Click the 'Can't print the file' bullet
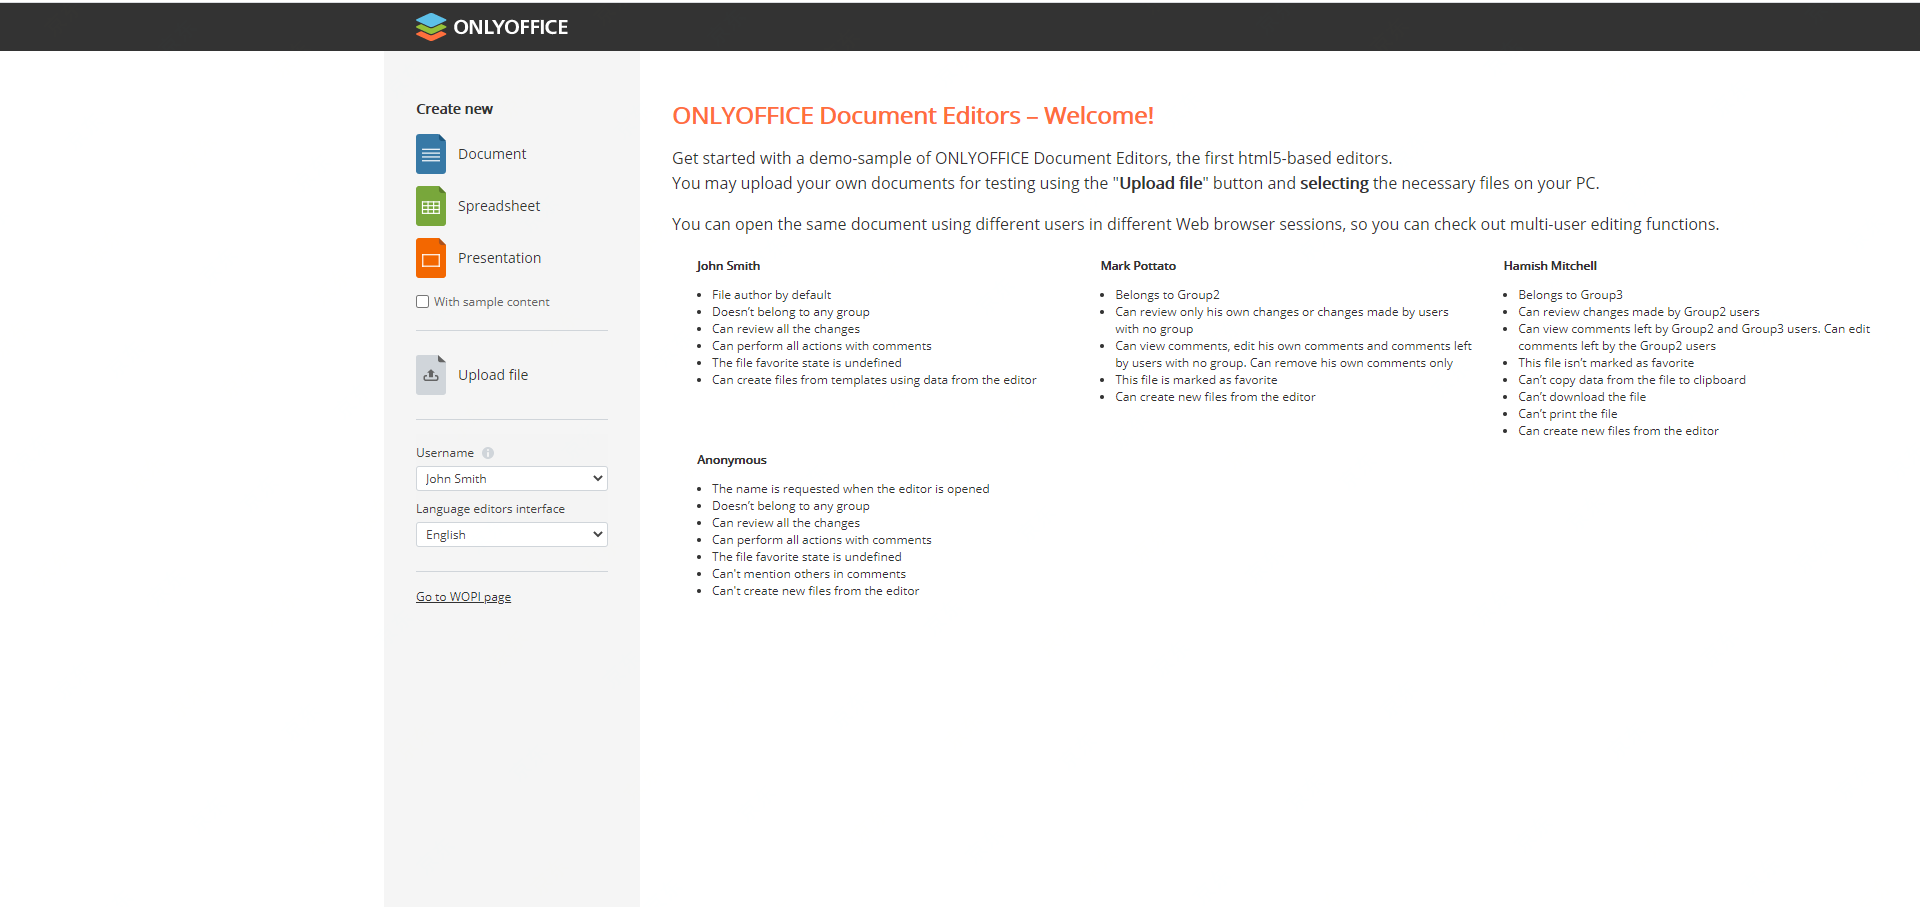 tap(1567, 414)
